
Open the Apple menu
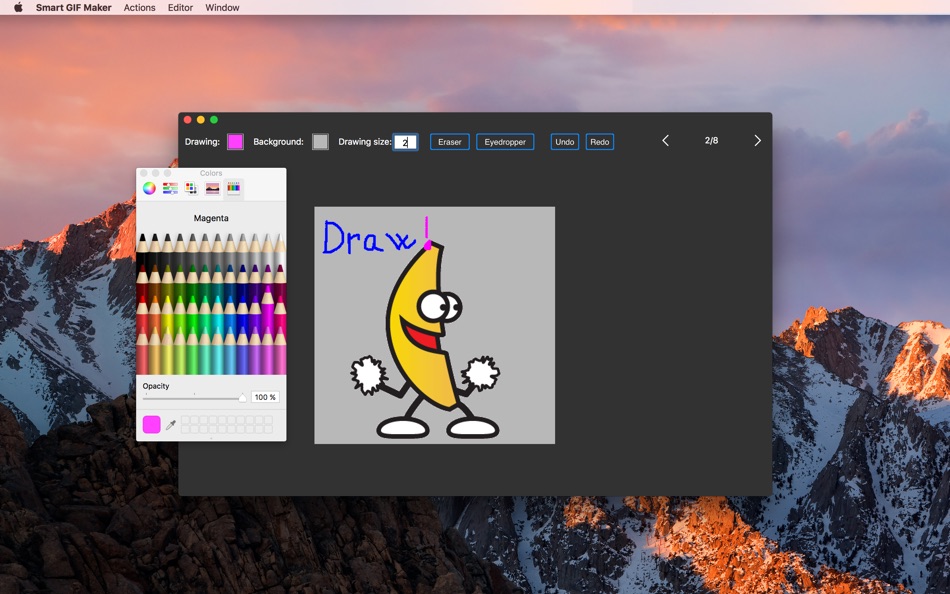tap(18, 7)
